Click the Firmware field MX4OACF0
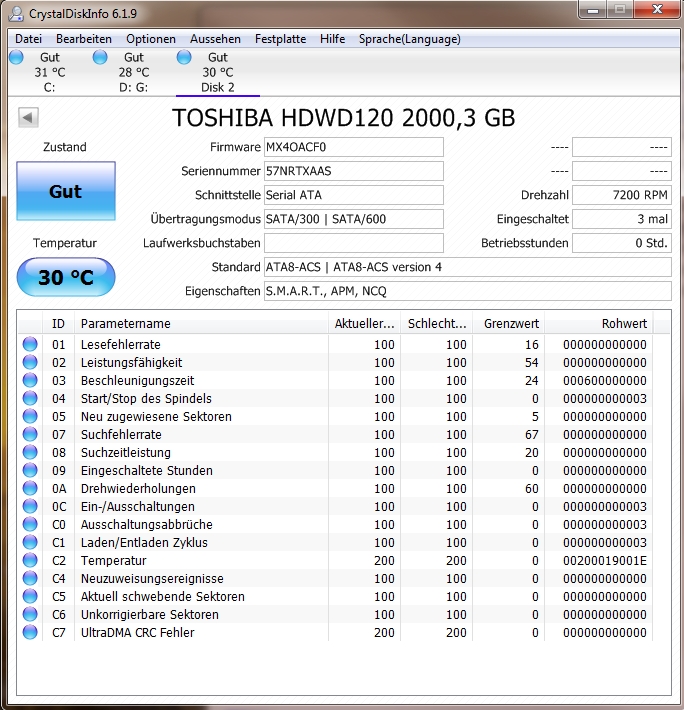Viewport: 684px width, 710px height. [x=354, y=147]
